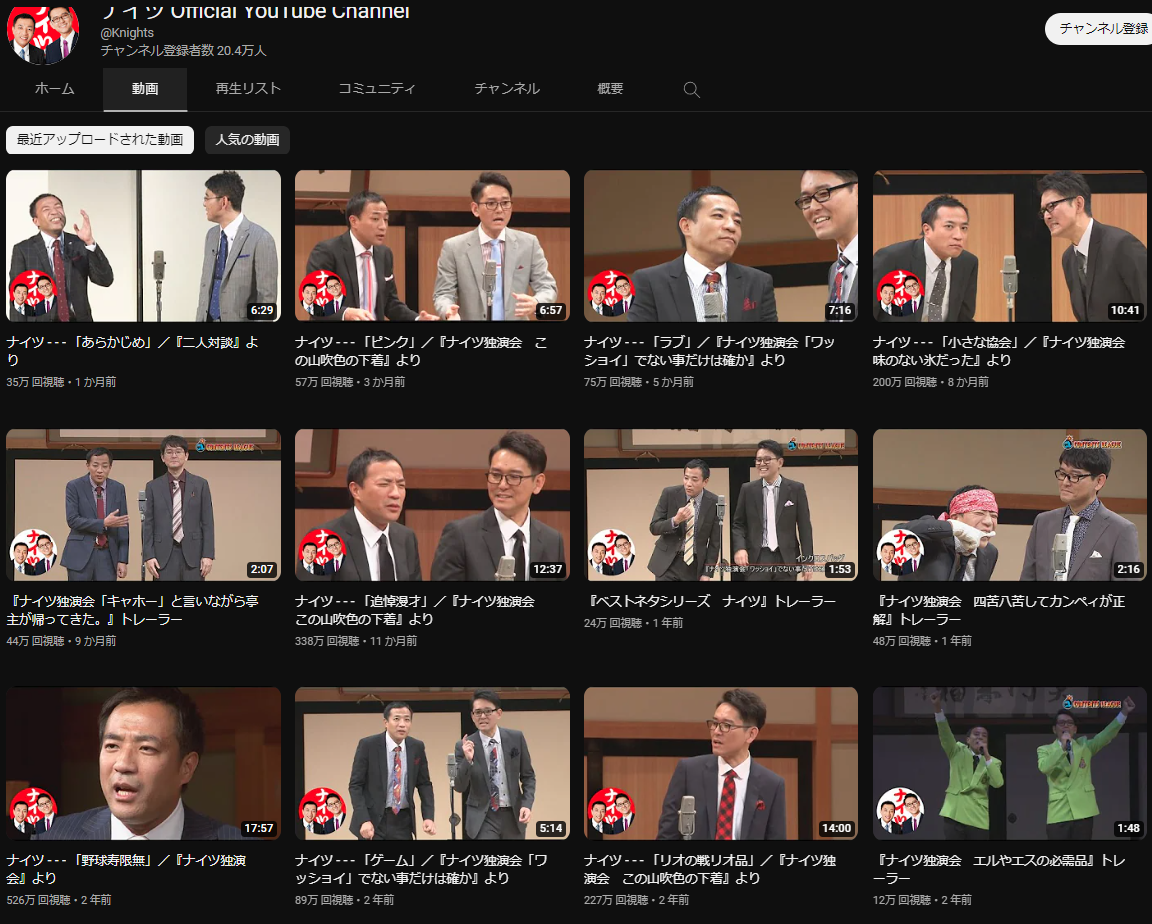Click the text 526万 回視聴・2 年前

[x=59, y=900]
